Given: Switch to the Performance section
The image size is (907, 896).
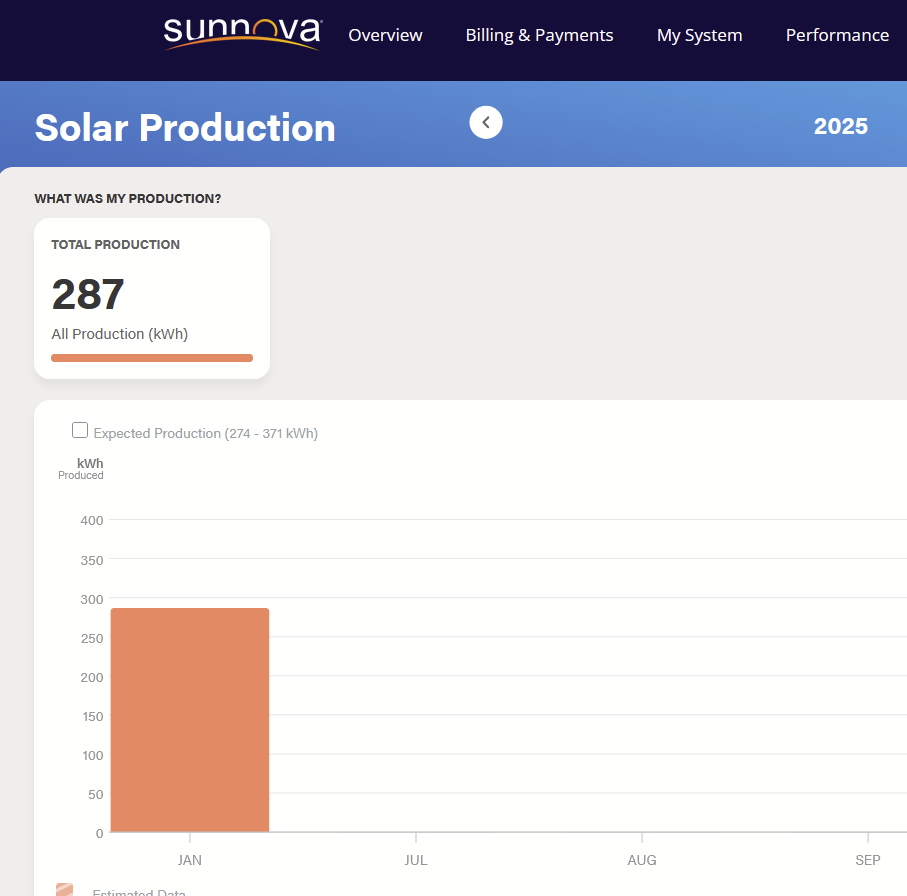Looking at the screenshot, I should click(837, 35).
